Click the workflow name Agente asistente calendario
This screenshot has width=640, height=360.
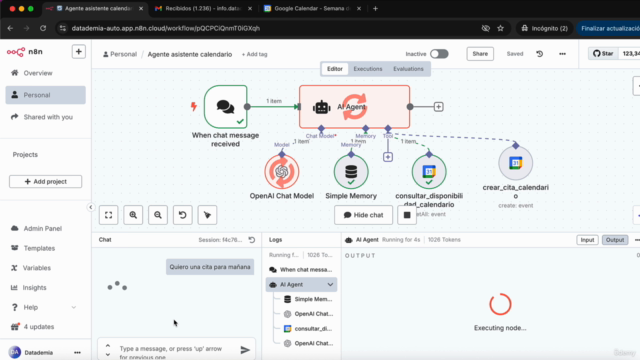190,54
